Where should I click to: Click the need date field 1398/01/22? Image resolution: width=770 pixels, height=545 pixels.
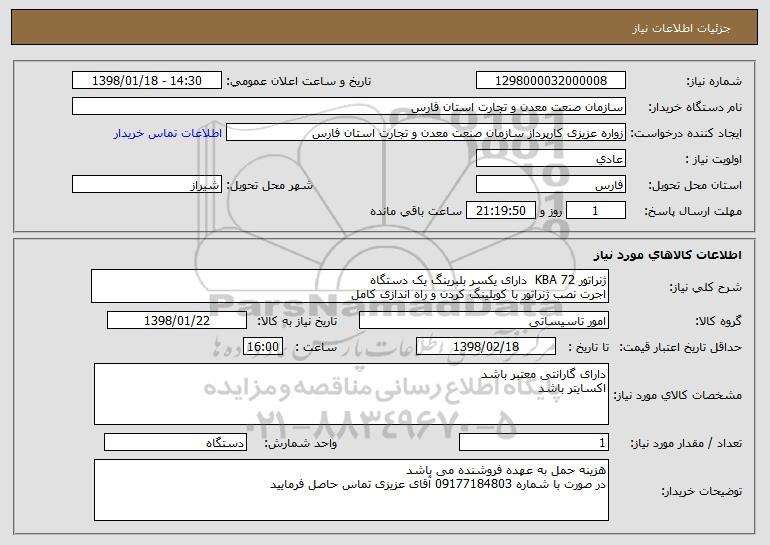(177, 321)
